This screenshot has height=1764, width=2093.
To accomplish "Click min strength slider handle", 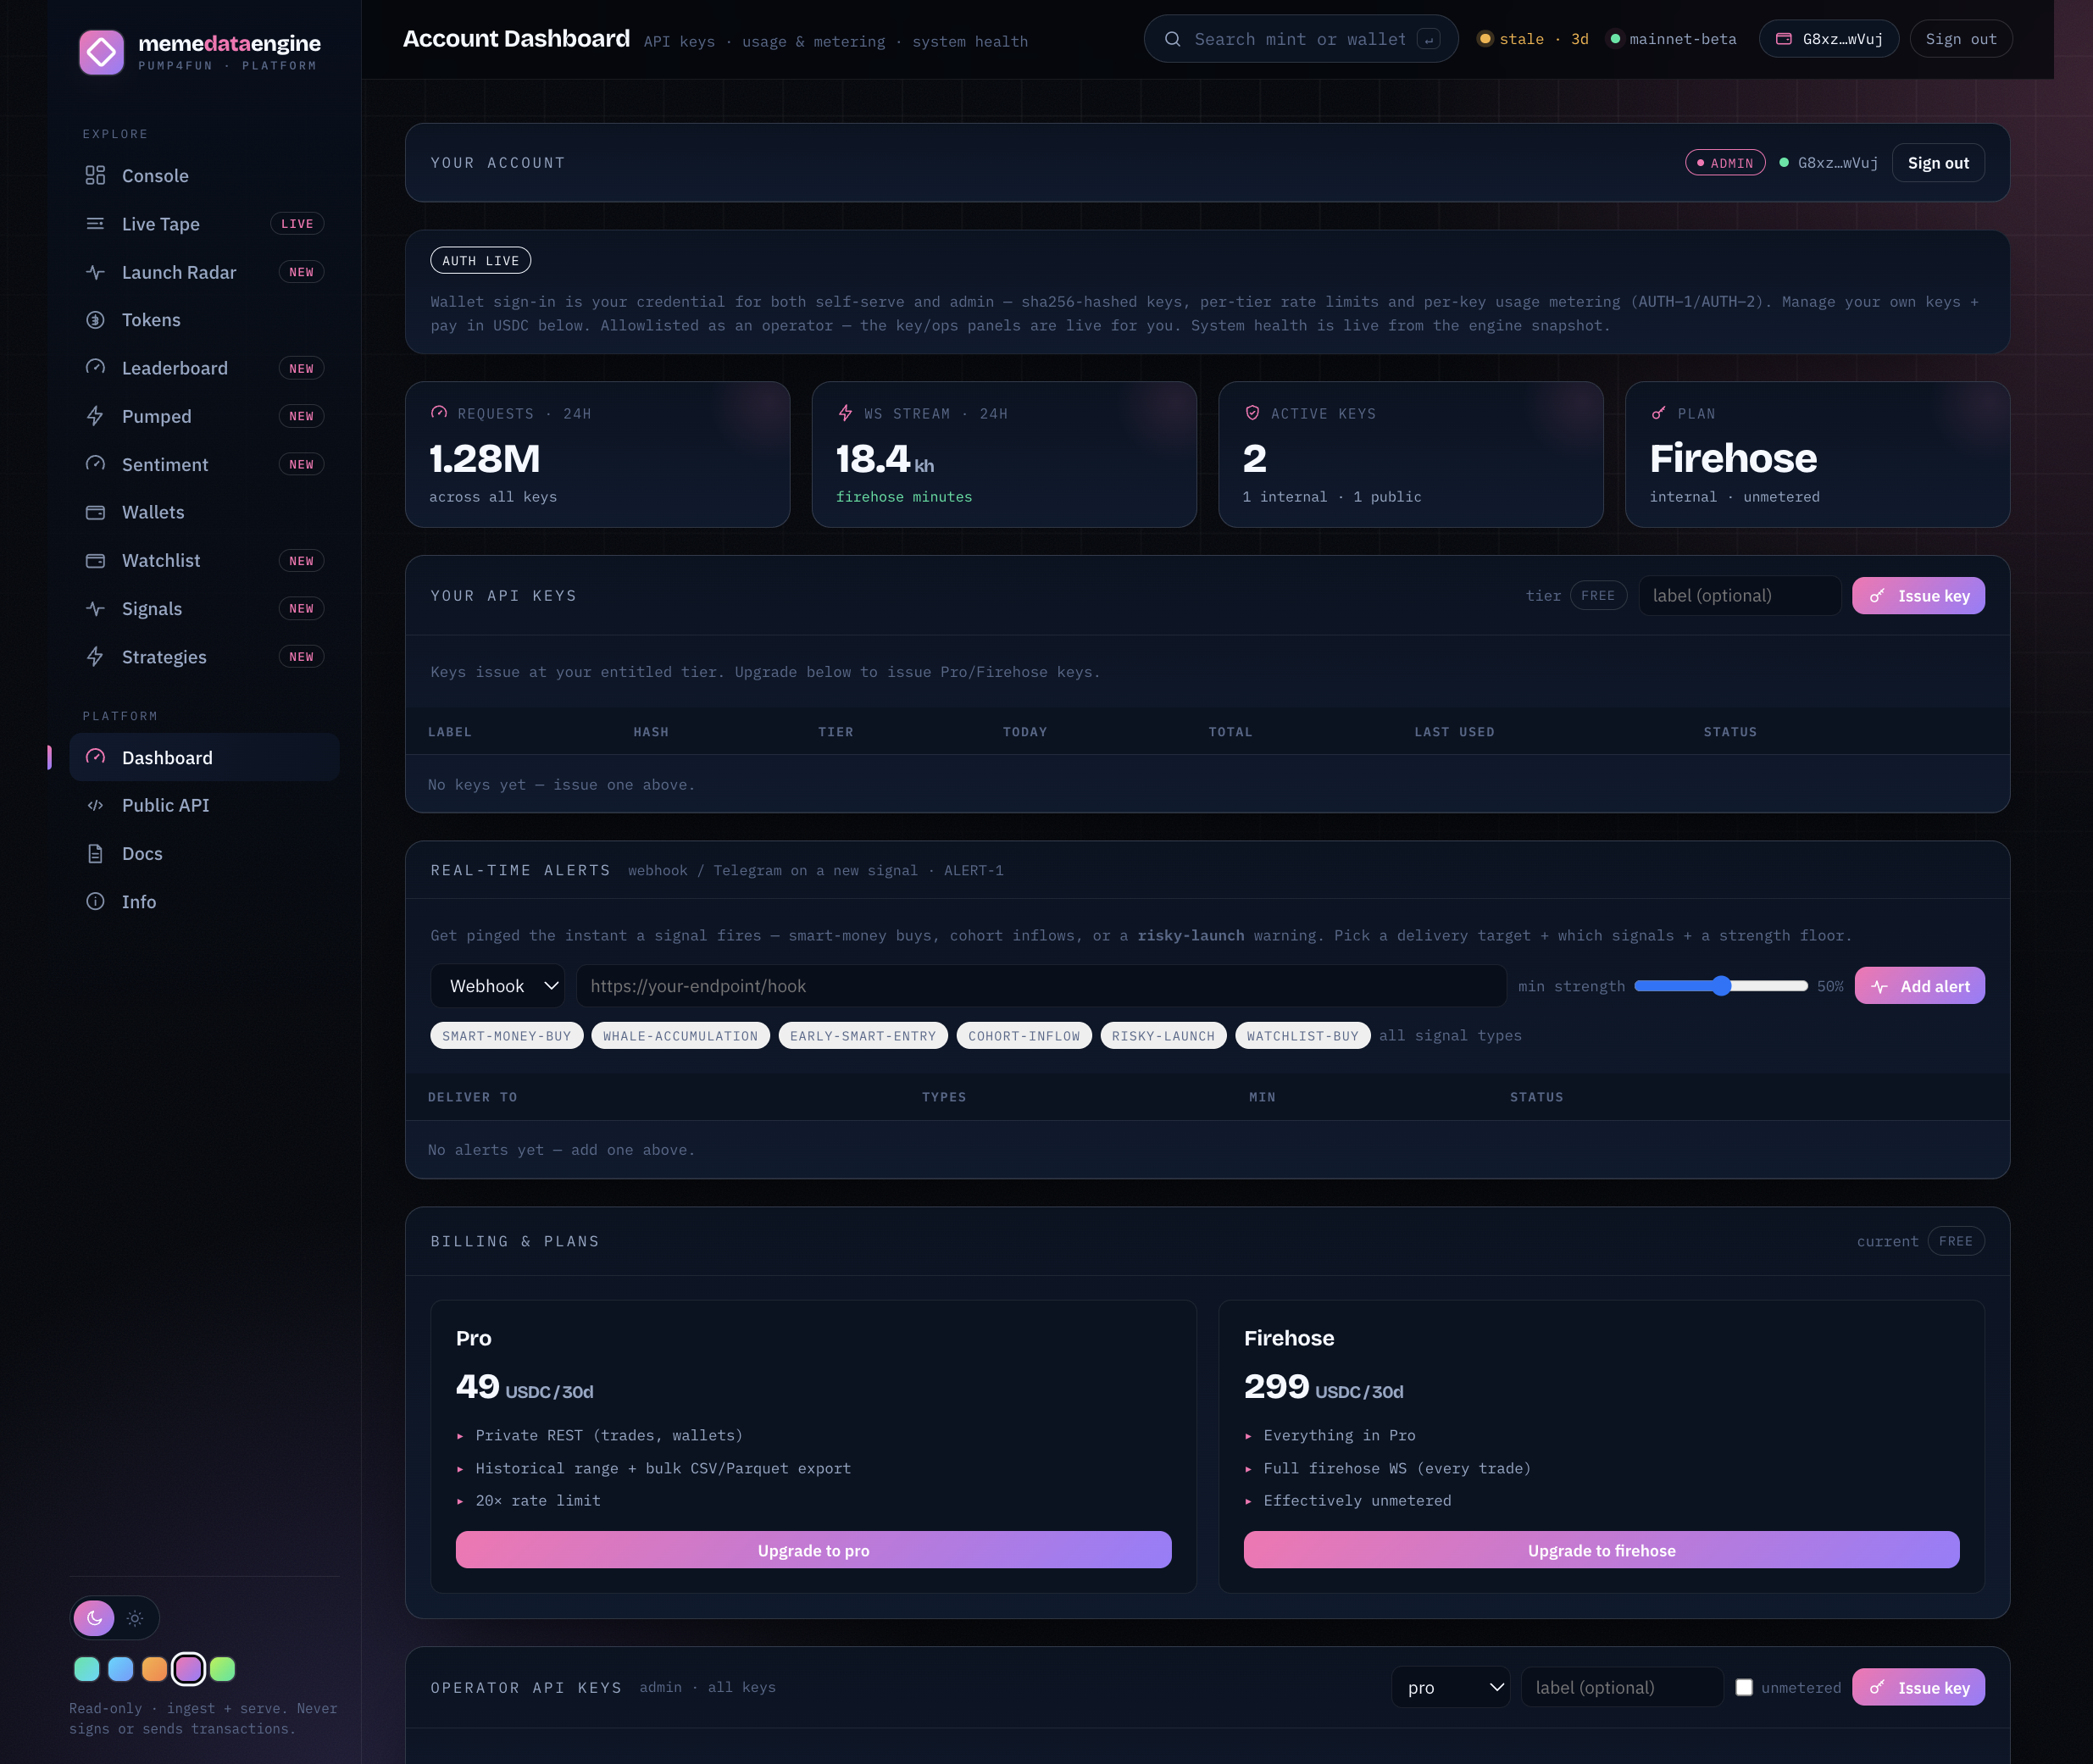I will click(x=1721, y=986).
